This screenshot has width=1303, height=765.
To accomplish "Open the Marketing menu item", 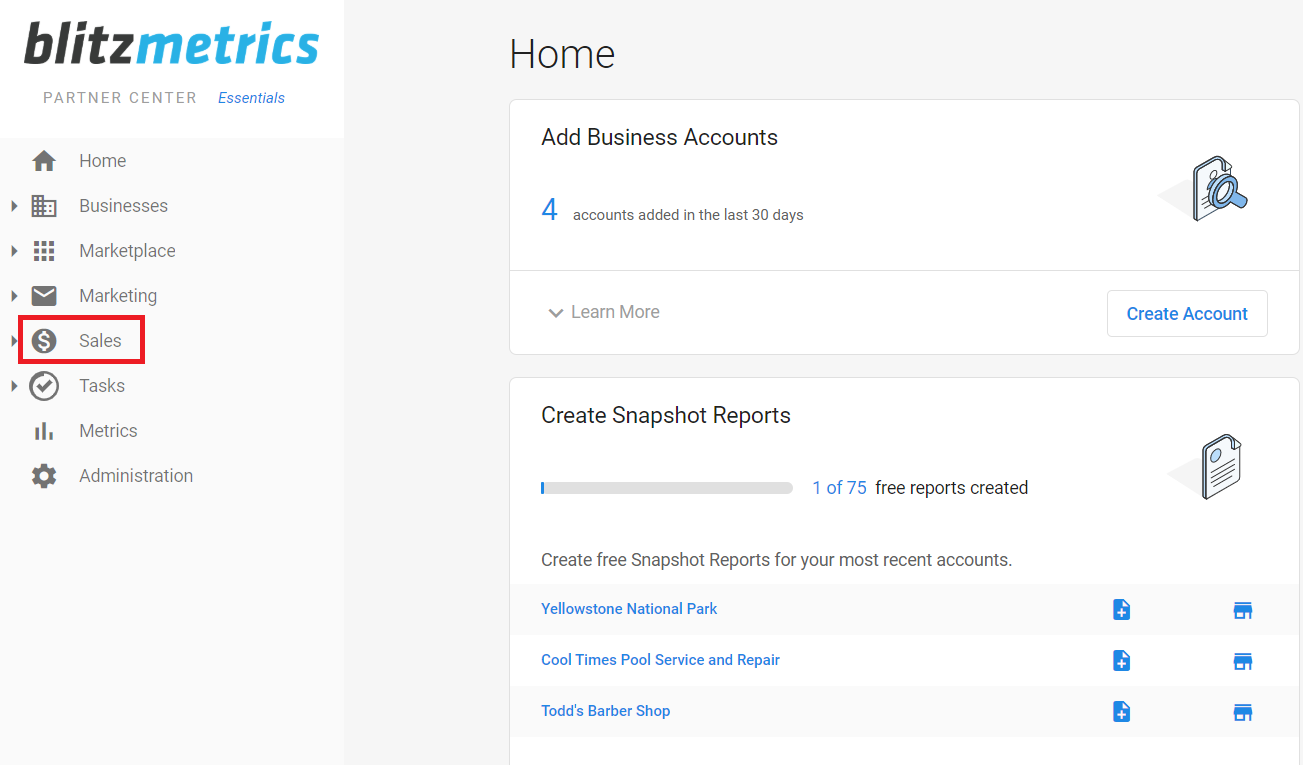I will click(x=118, y=296).
